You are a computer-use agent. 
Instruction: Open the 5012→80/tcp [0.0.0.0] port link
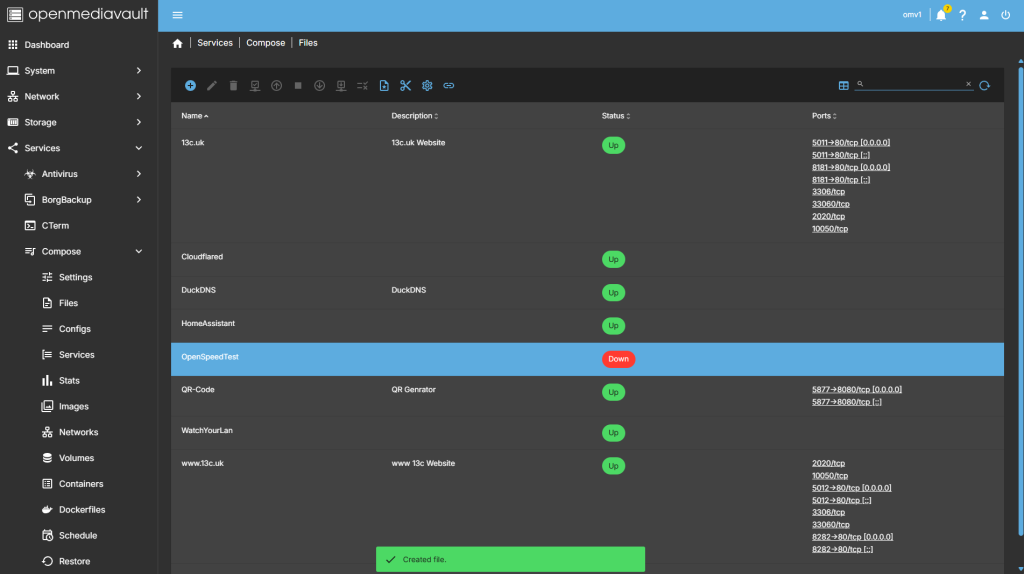[x=852, y=488]
